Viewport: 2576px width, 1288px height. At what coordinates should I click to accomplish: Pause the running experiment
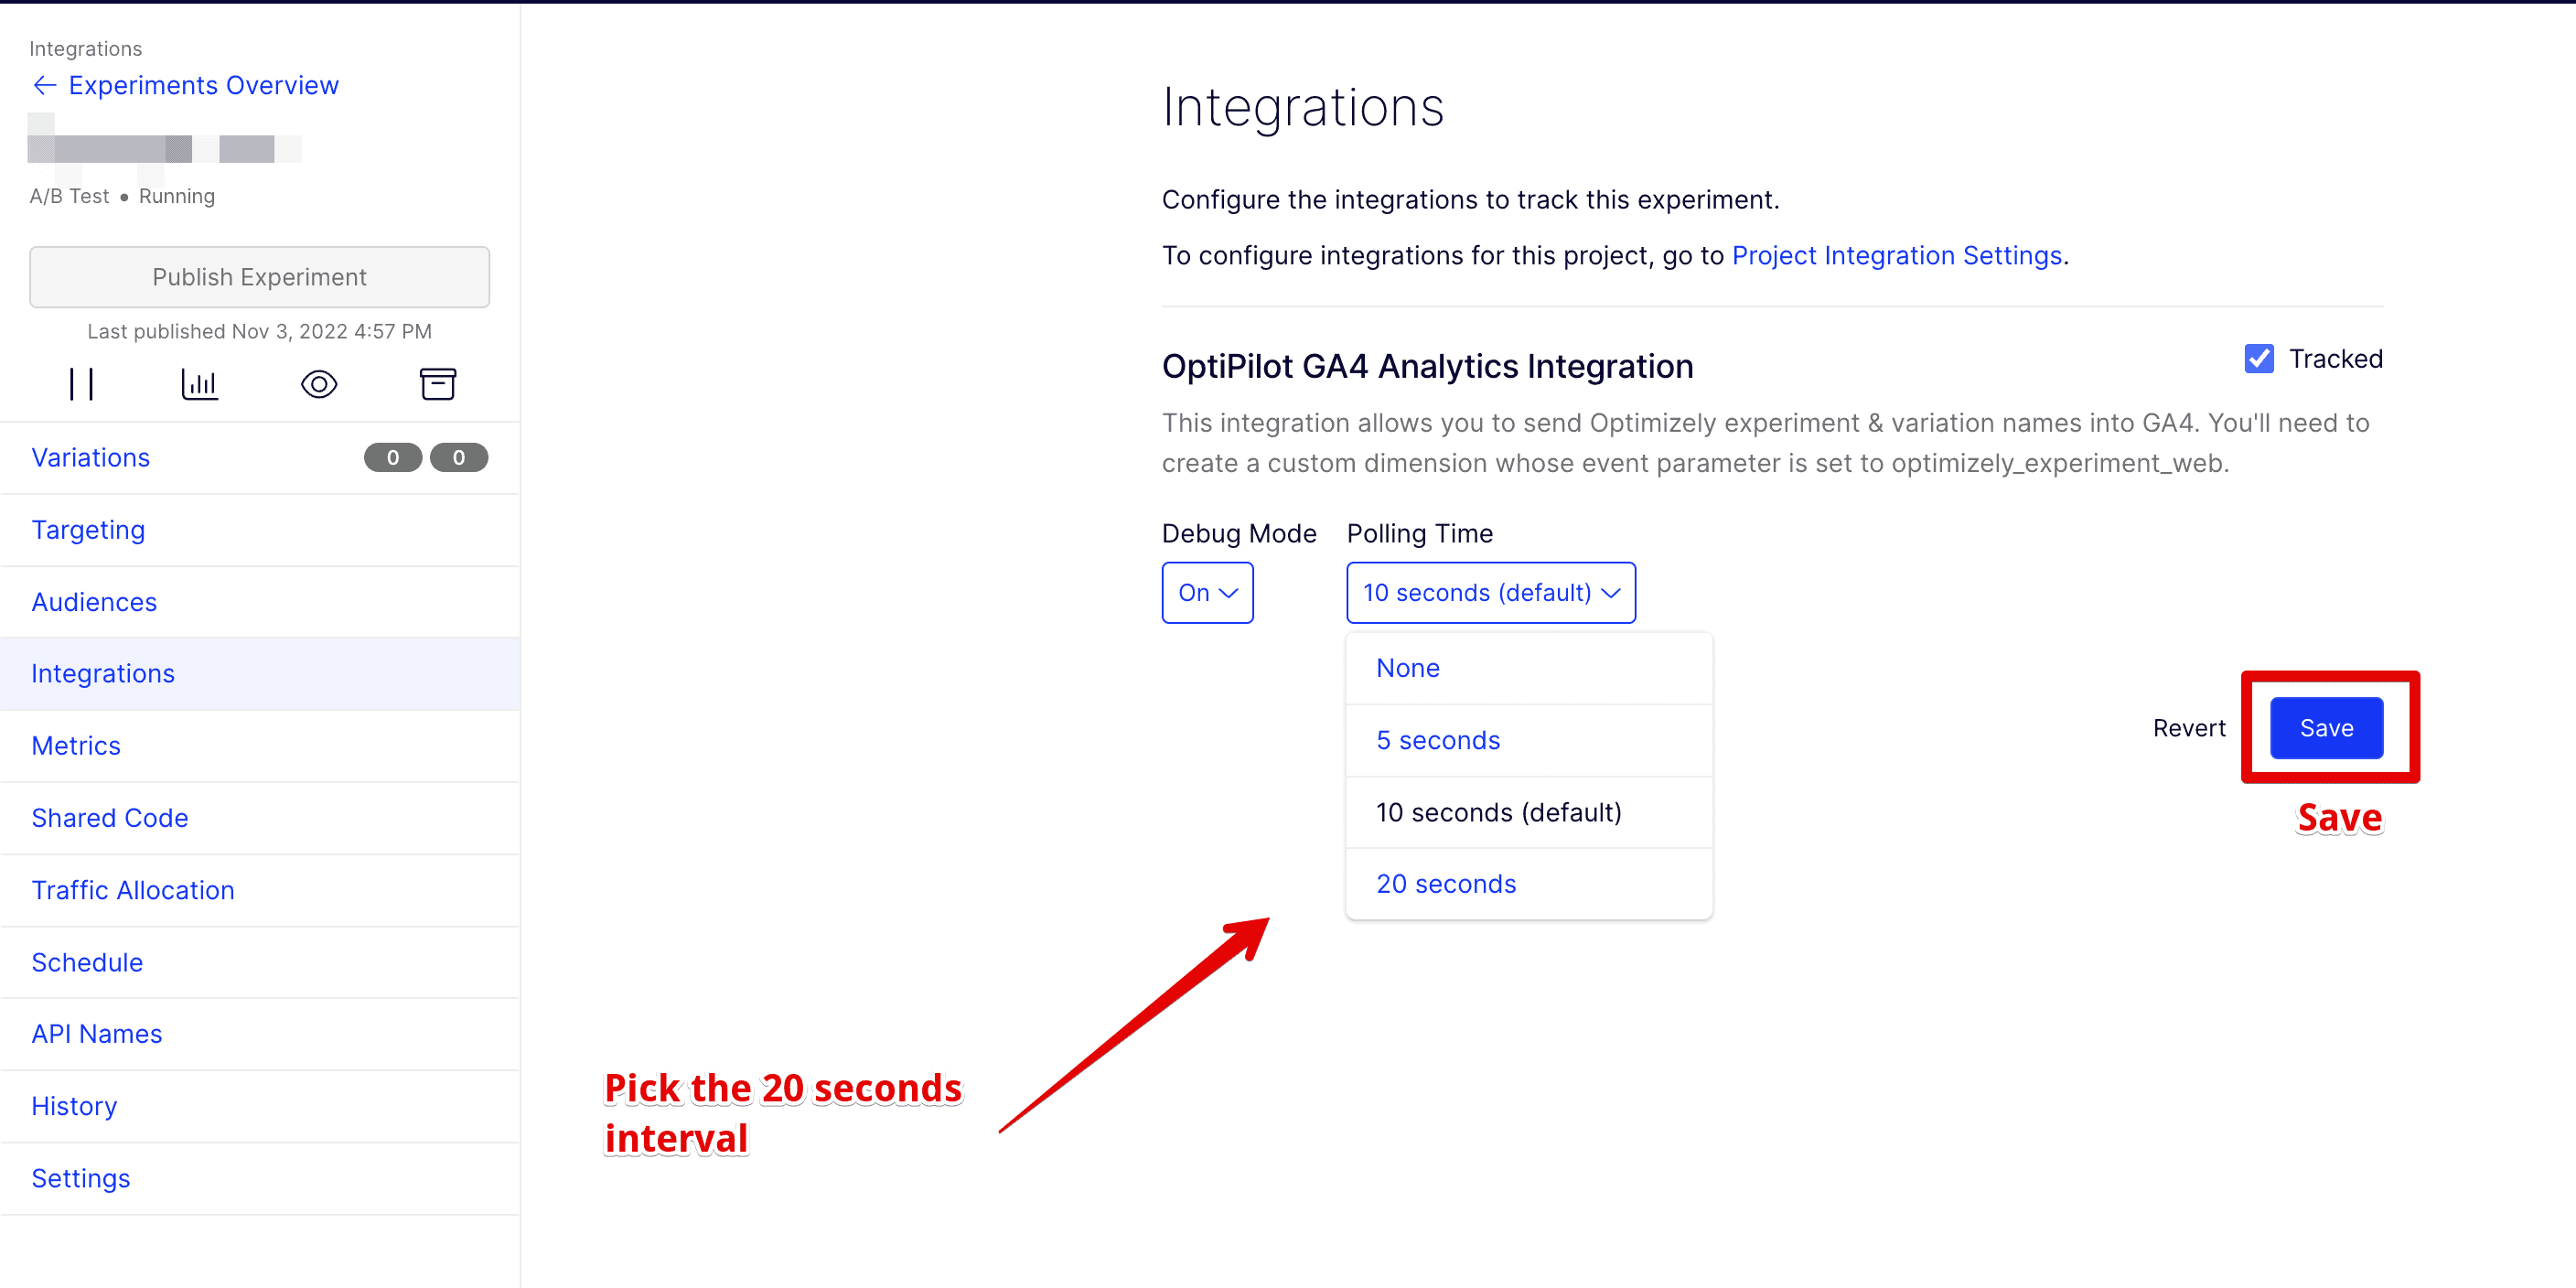83,383
